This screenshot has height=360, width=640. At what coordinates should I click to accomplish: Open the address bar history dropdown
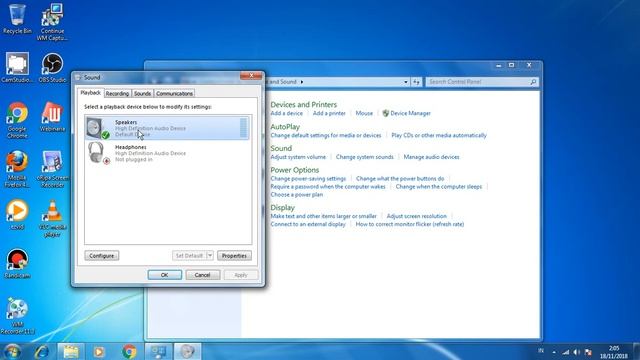[406, 82]
